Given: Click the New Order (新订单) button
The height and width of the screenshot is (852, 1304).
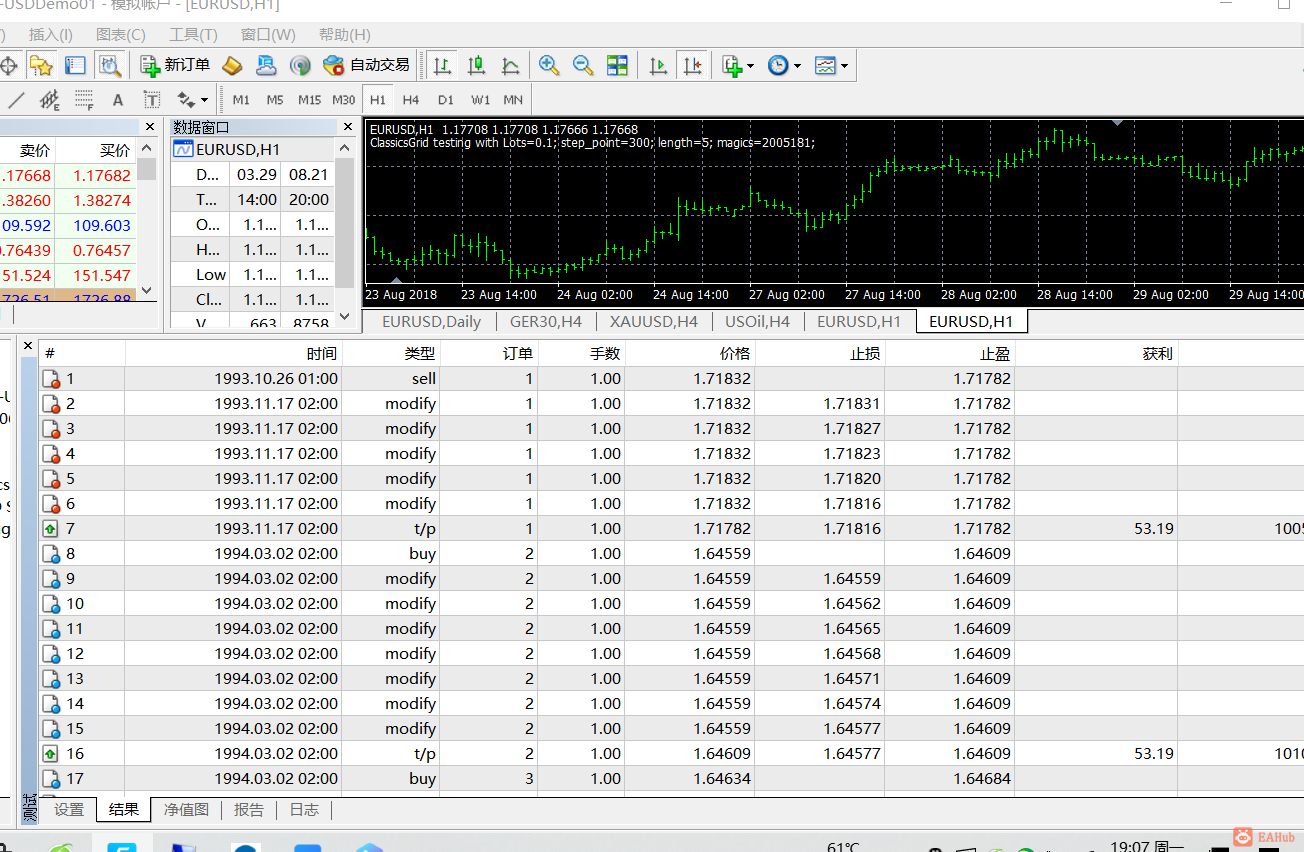Looking at the screenshot, I should (176, 66).
